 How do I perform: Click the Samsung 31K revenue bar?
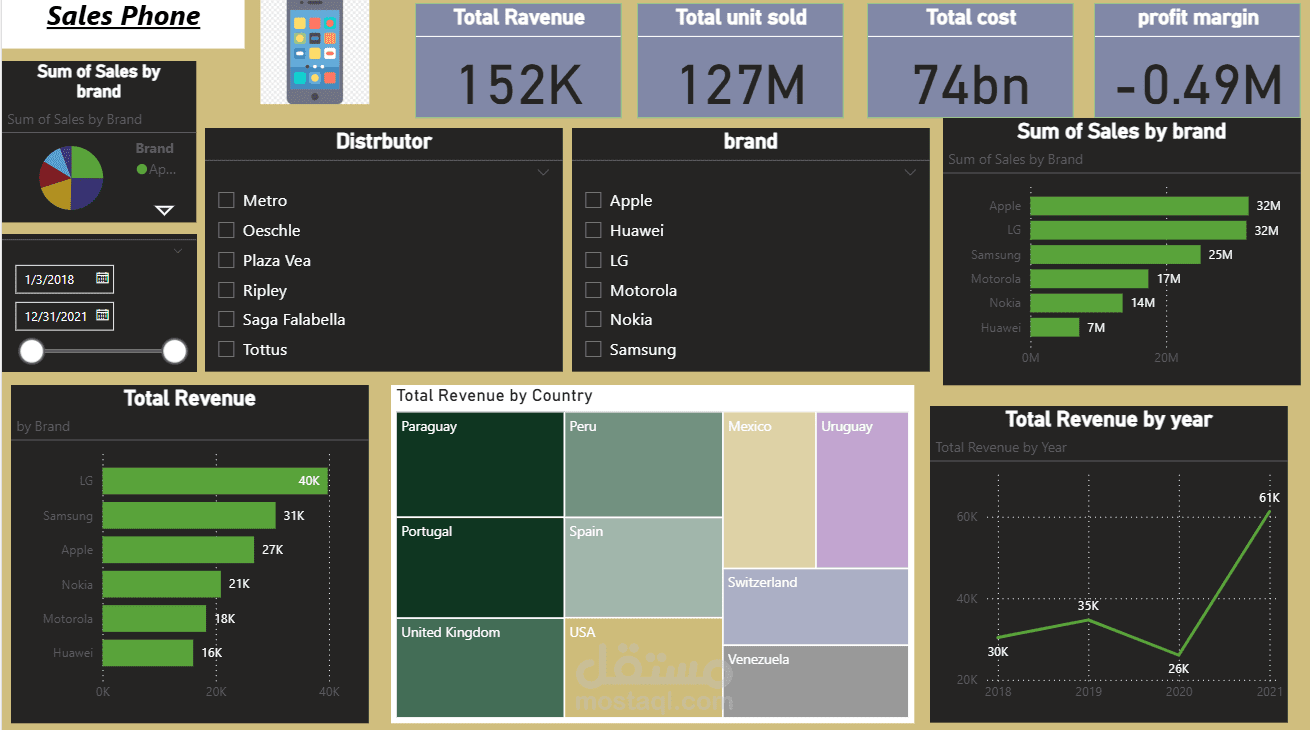click(189, 516)
